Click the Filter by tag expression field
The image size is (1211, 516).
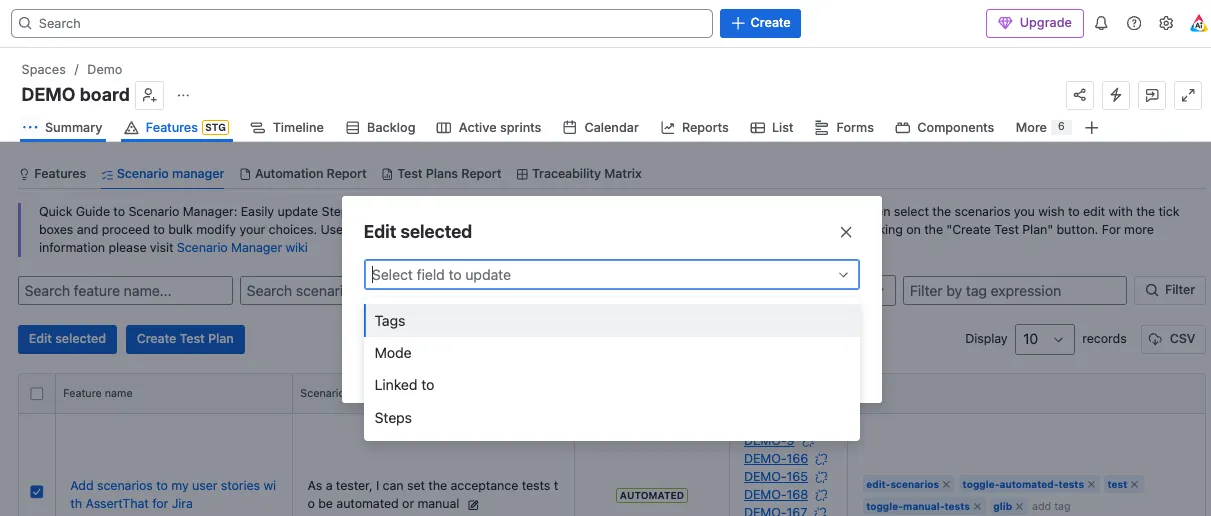(x=1015, y=291)
